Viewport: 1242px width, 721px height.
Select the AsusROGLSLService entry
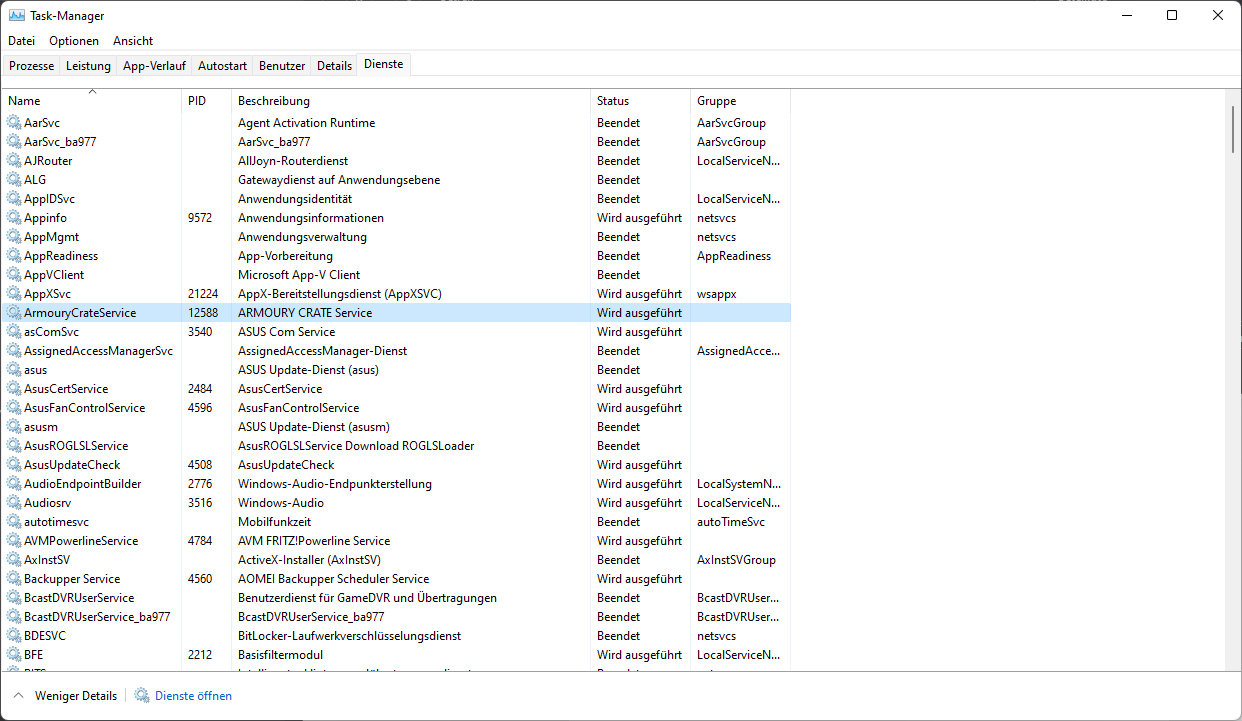tap(397, 446)
